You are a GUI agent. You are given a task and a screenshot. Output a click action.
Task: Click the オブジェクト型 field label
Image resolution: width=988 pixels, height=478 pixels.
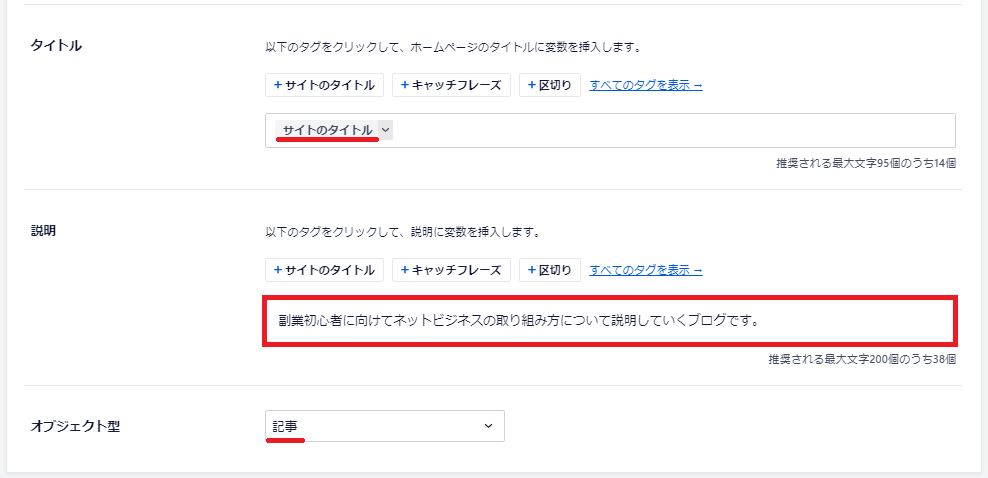[75, 426]
